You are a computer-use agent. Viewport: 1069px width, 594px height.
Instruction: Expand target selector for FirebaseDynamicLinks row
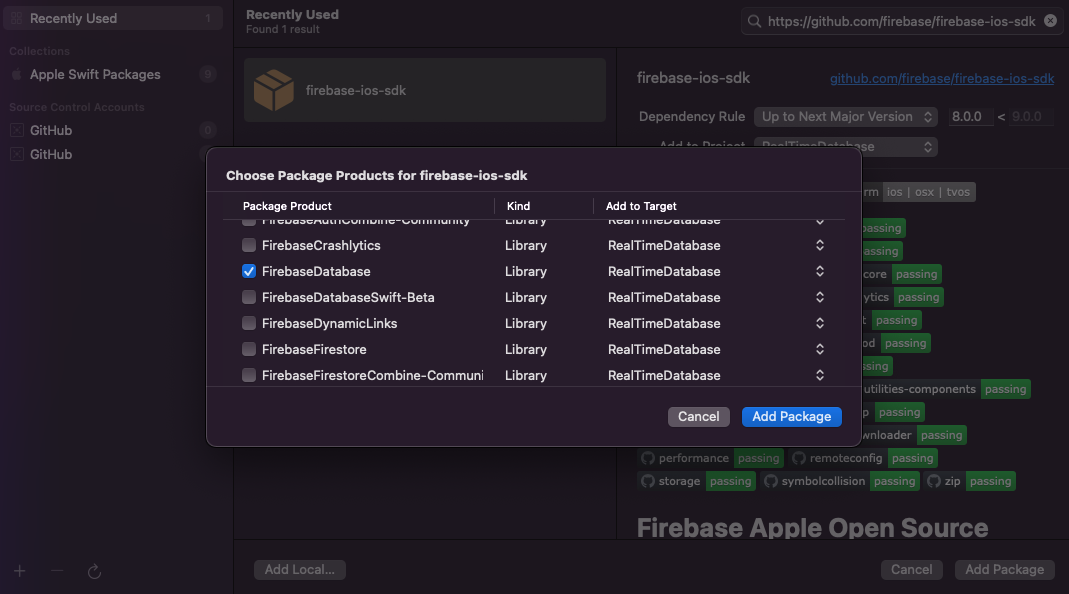point(820,323)
